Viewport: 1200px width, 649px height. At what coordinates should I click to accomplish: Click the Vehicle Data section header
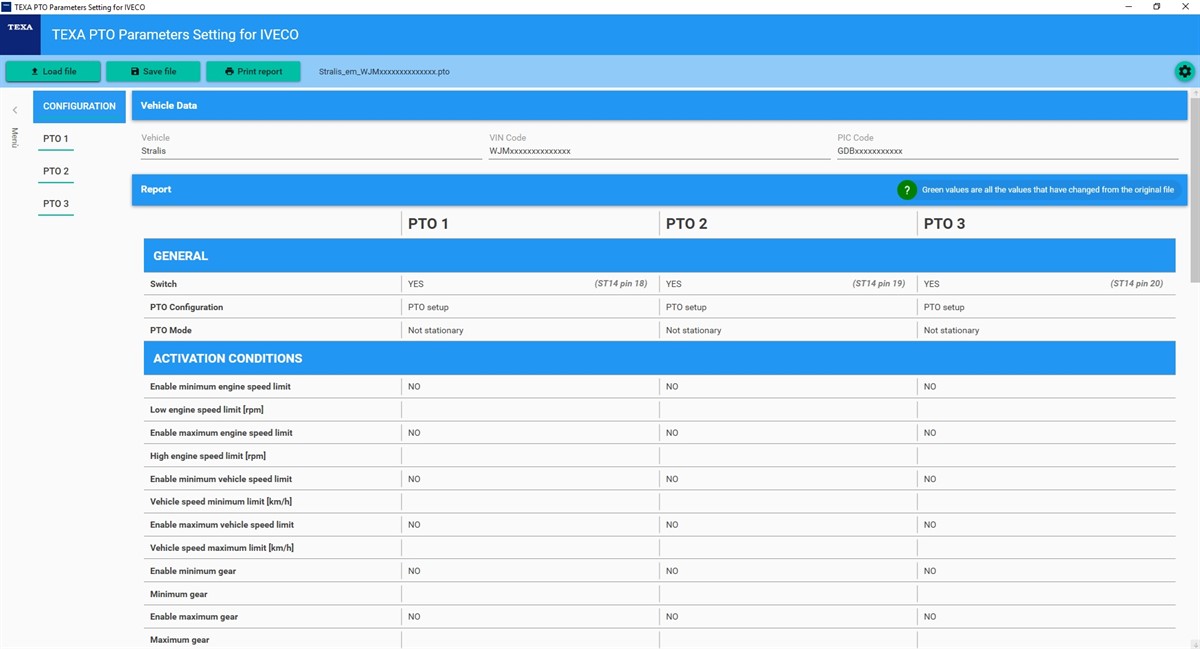(659, 105)
